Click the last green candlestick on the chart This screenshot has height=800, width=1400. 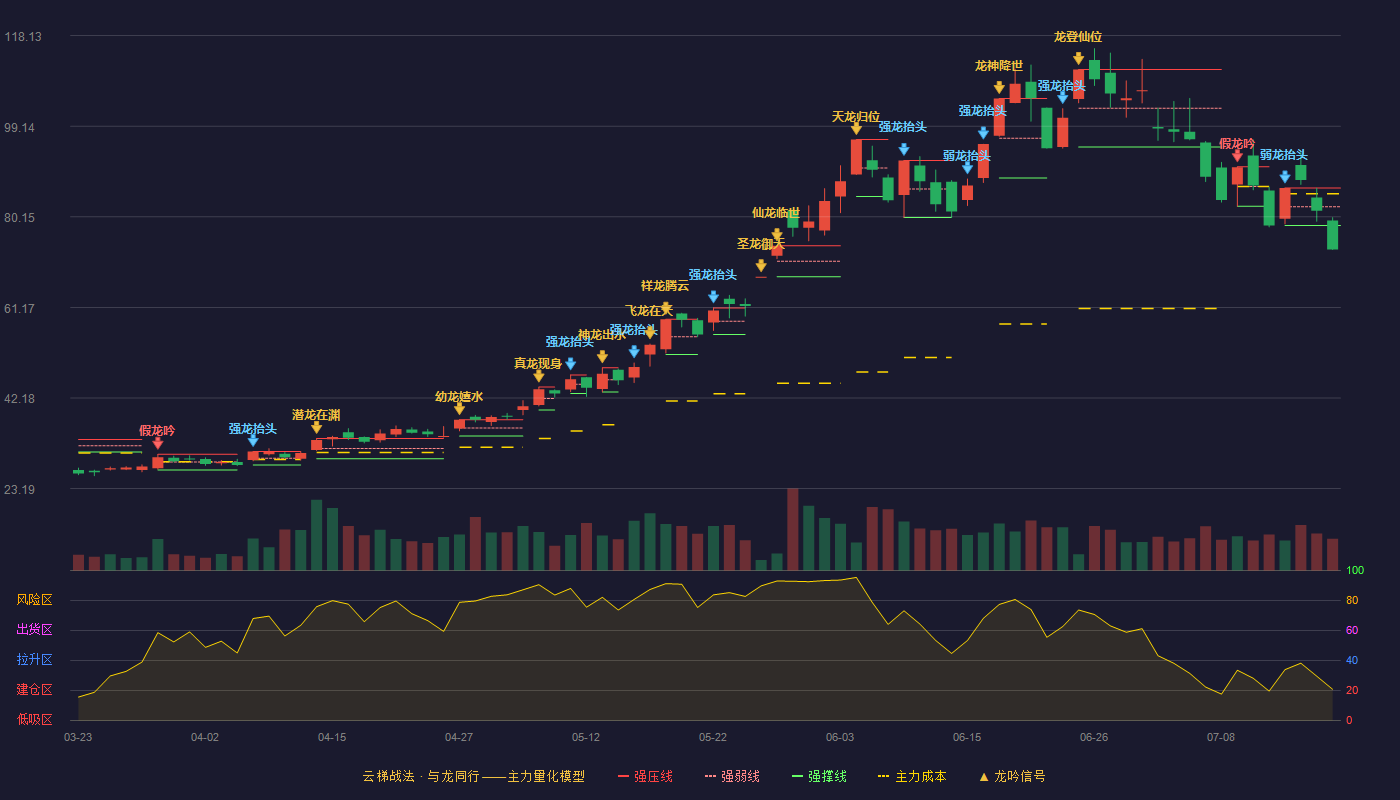click(1332, 234)
